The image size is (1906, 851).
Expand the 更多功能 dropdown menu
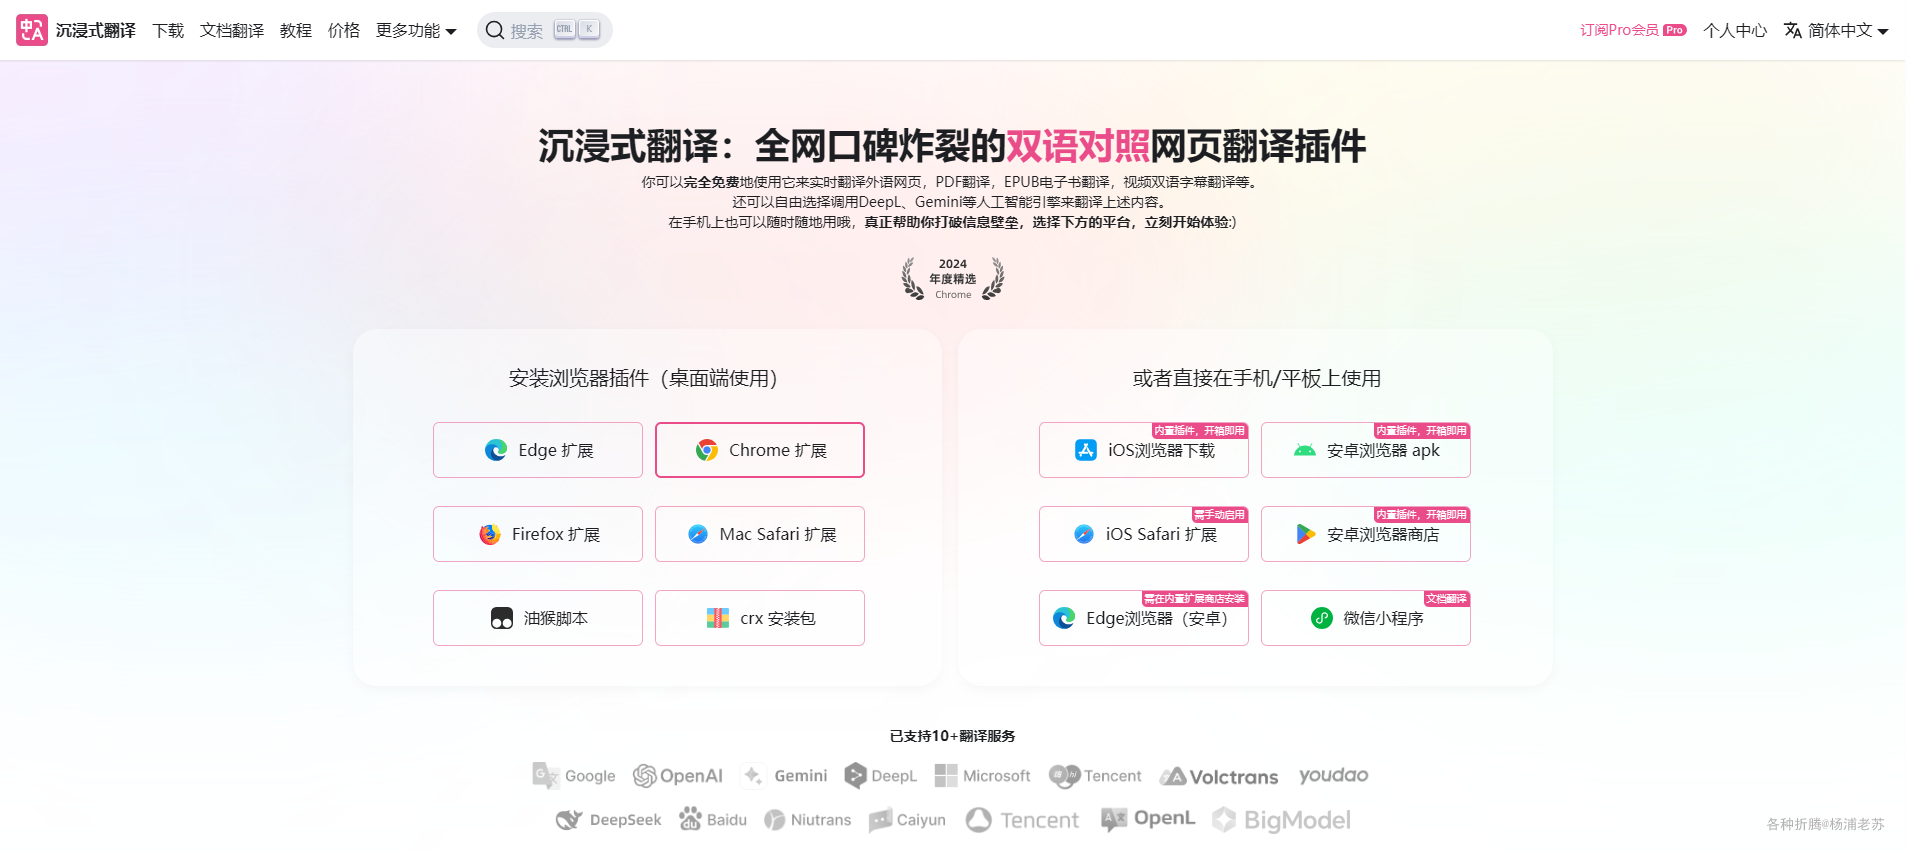click(416, 30)
